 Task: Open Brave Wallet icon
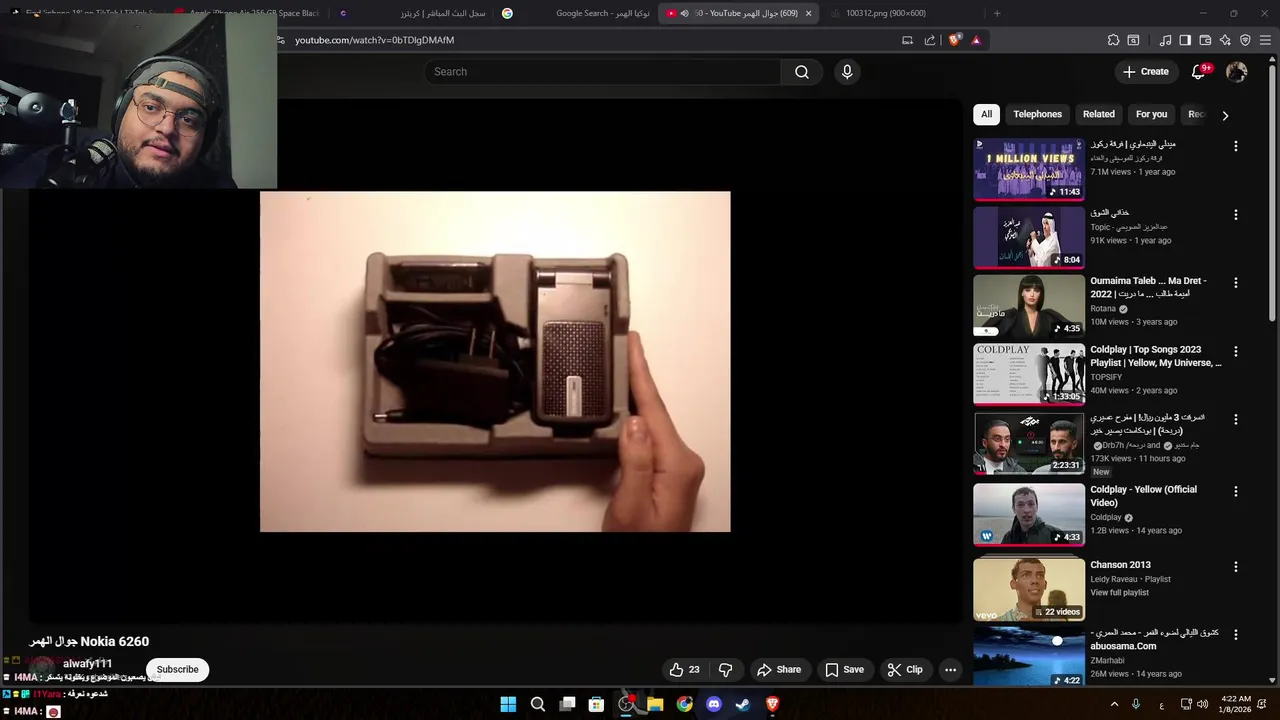1205,40
